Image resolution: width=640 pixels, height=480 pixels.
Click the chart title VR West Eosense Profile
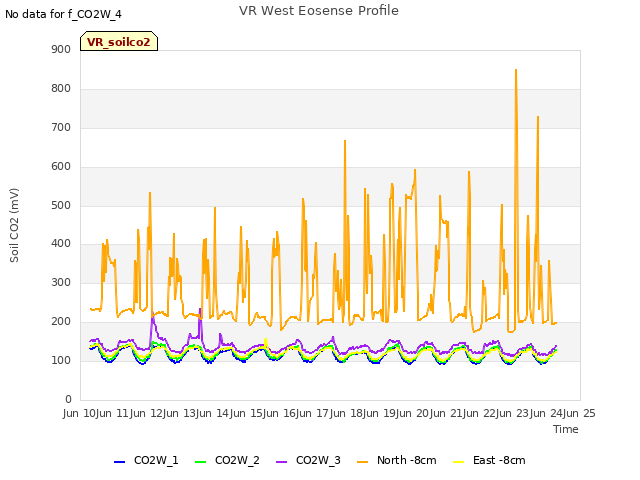tap(319, 10)
